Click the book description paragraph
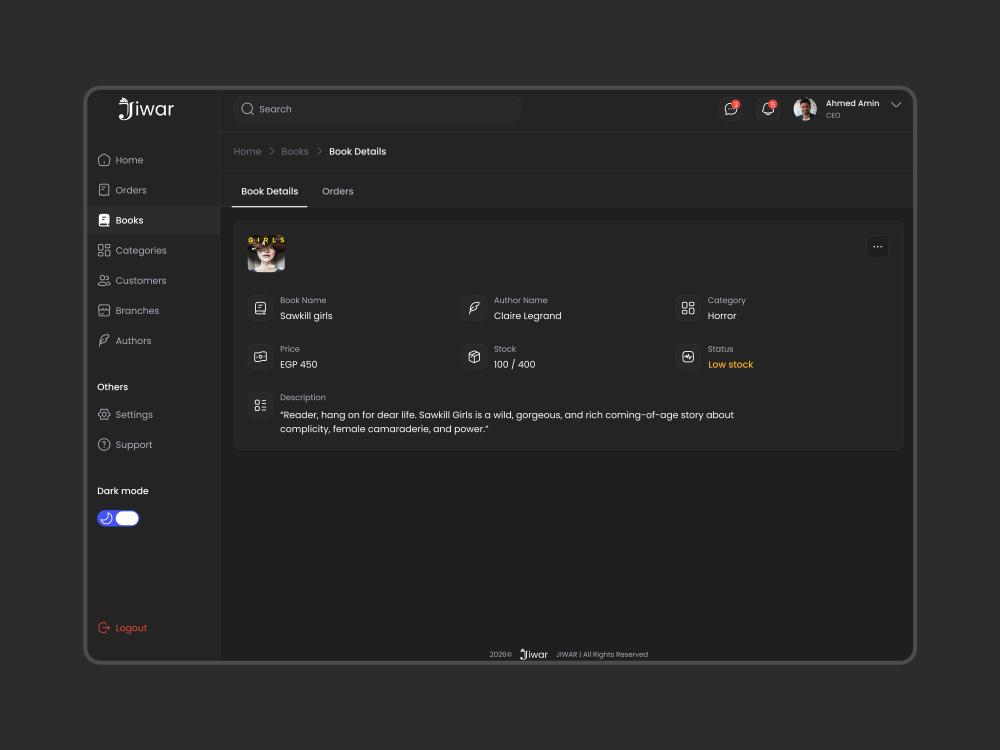The image size is (1000, 750). tap(507, 422)
